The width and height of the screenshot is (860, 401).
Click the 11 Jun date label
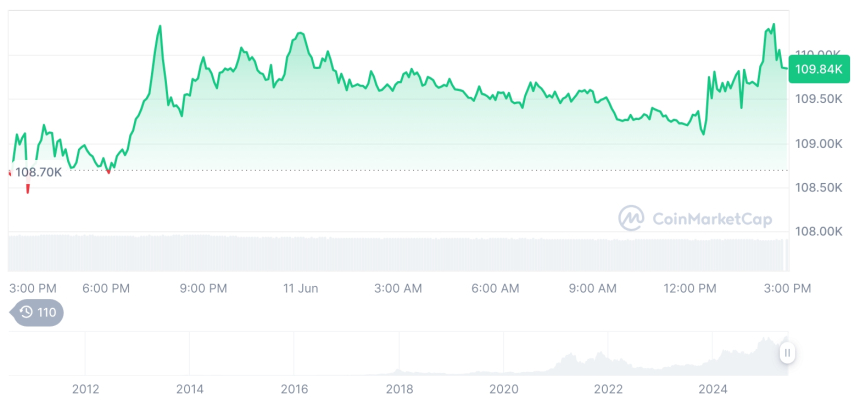point(300,288)
